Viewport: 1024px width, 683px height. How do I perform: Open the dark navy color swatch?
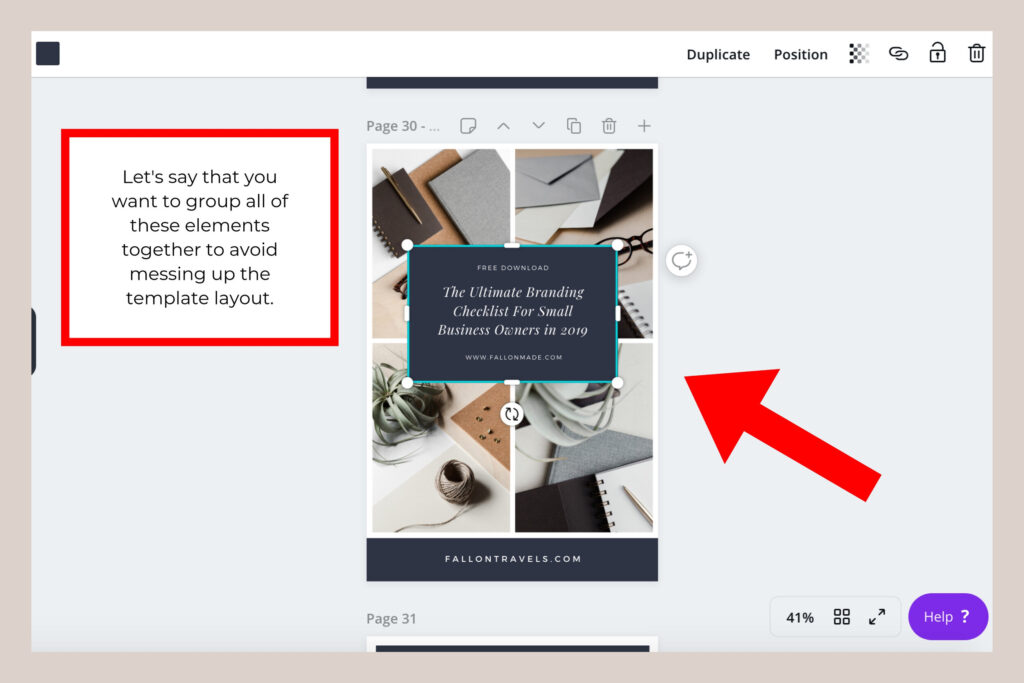point(48,54)
